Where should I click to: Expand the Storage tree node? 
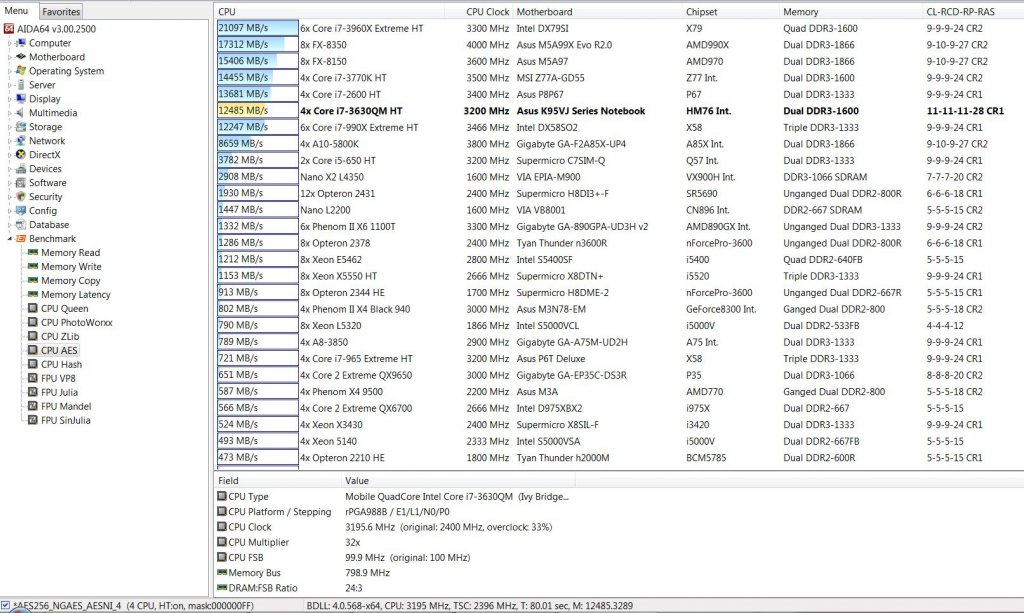(x=9, y=127)
